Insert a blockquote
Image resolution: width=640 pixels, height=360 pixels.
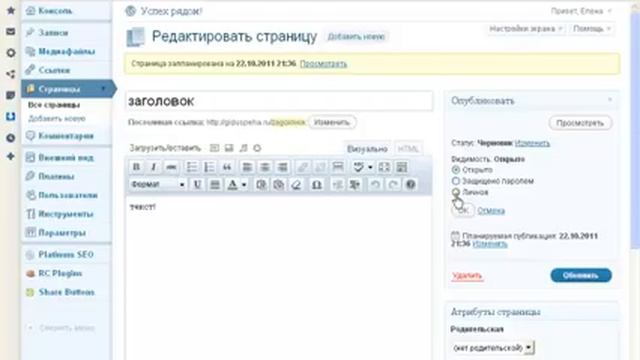coord(227,167)
